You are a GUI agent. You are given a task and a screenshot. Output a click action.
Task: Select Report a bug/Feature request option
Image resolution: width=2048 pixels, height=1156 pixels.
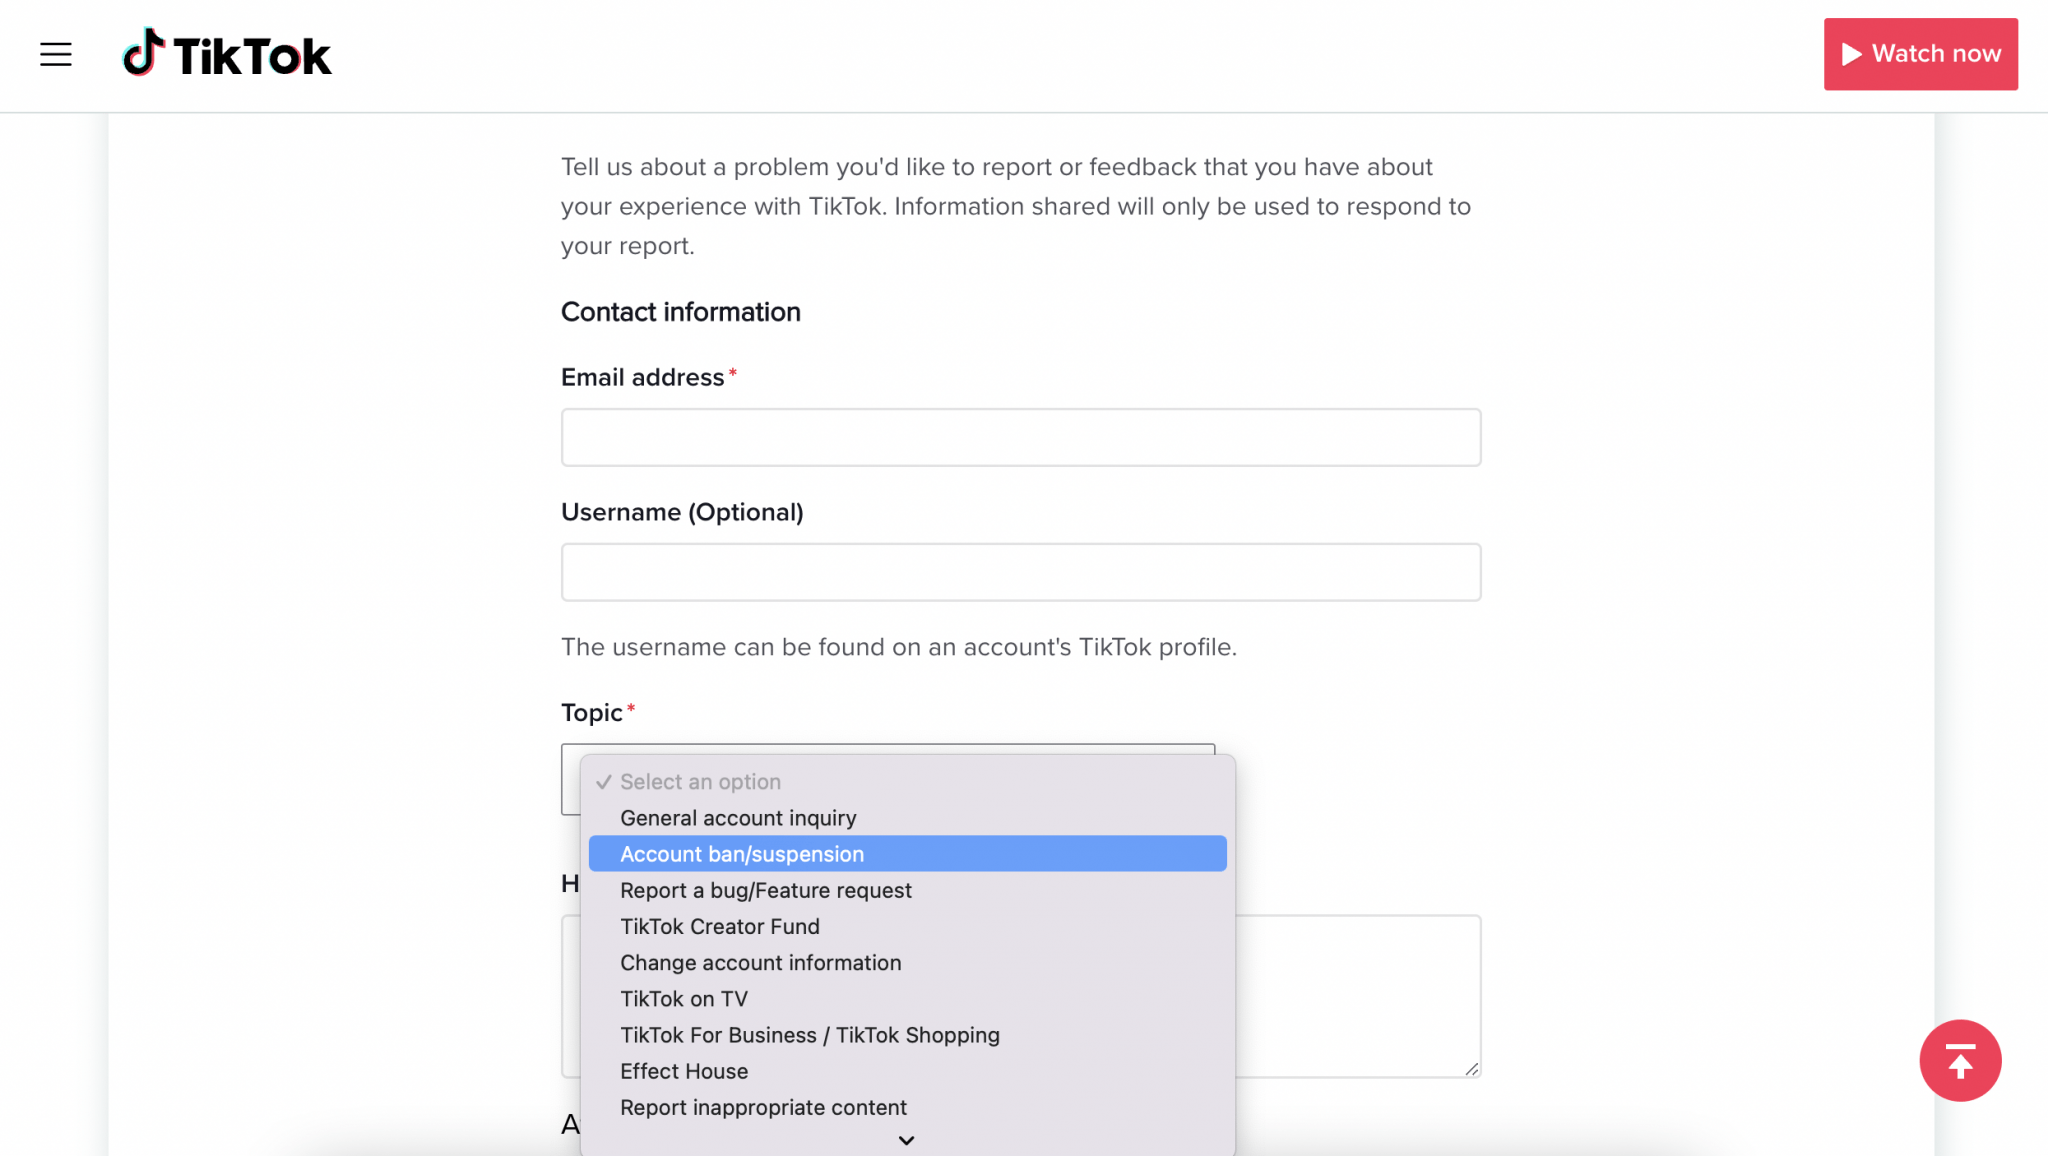point(765,890)
